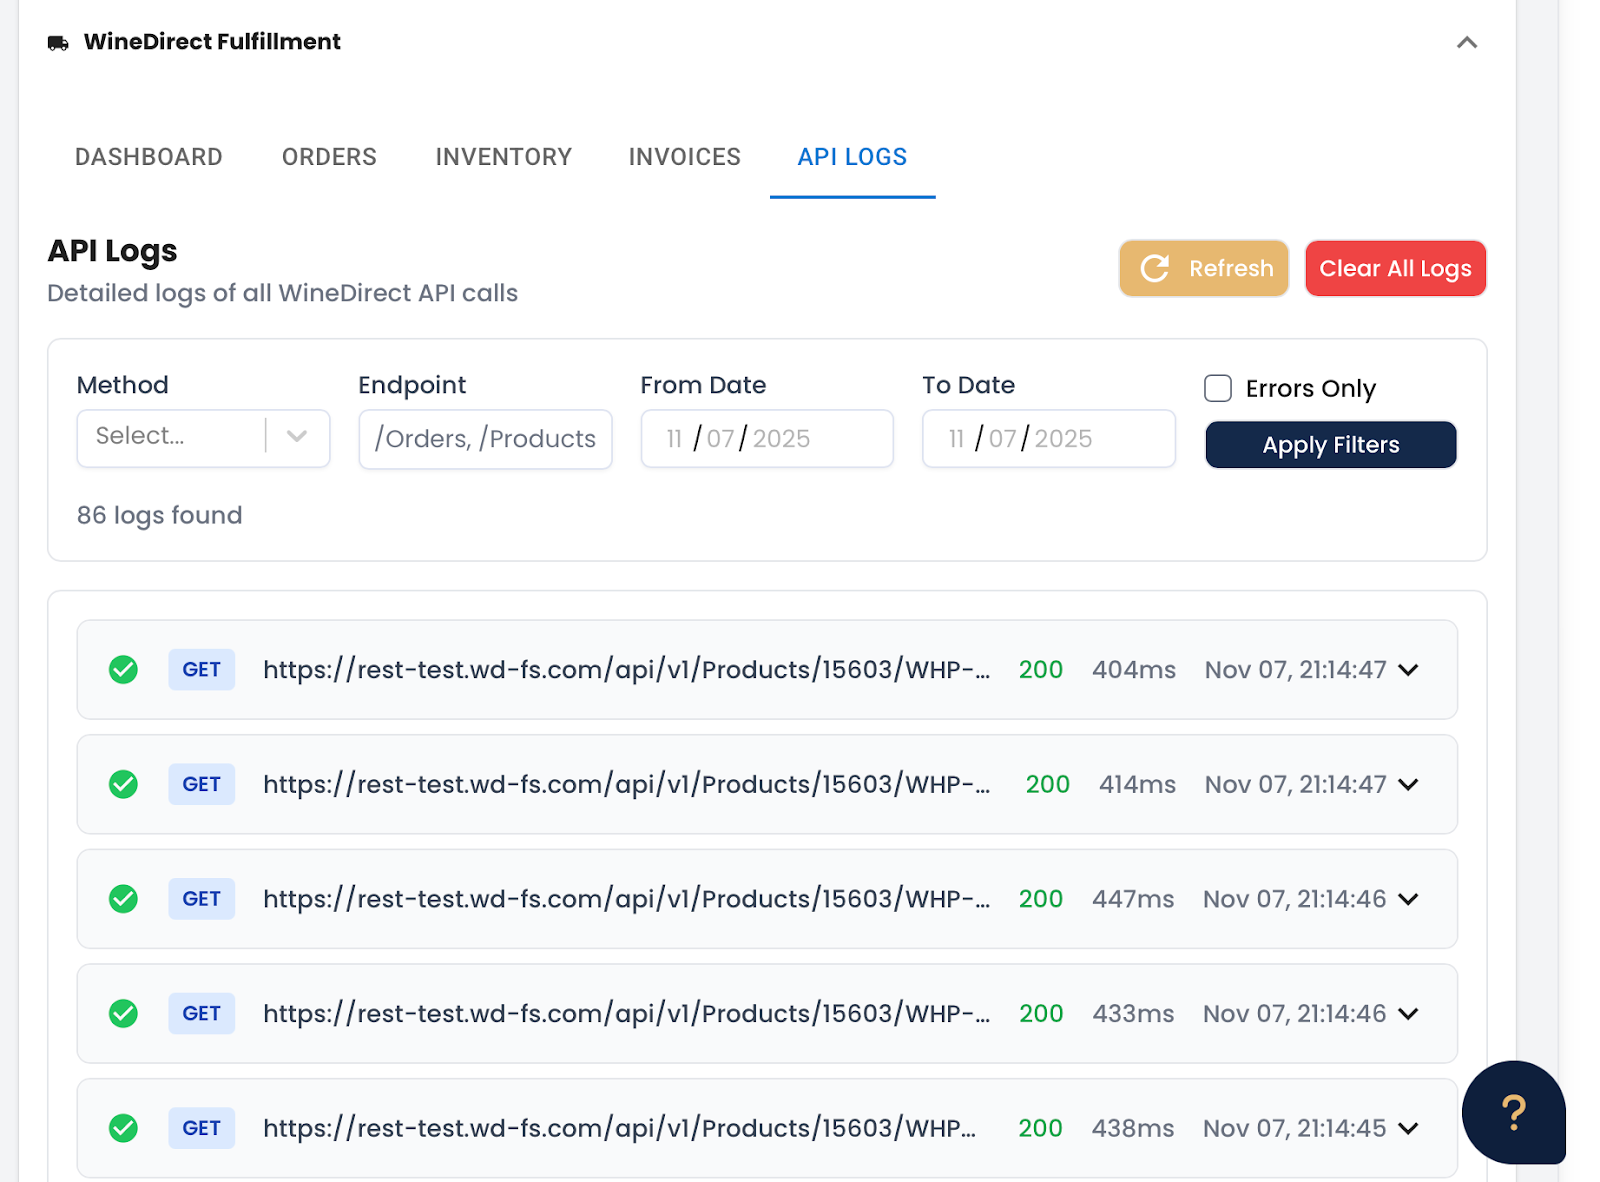Click the URL of the 404ms log
This screenshot has height=1182, width=1600.
pos(627,670)
